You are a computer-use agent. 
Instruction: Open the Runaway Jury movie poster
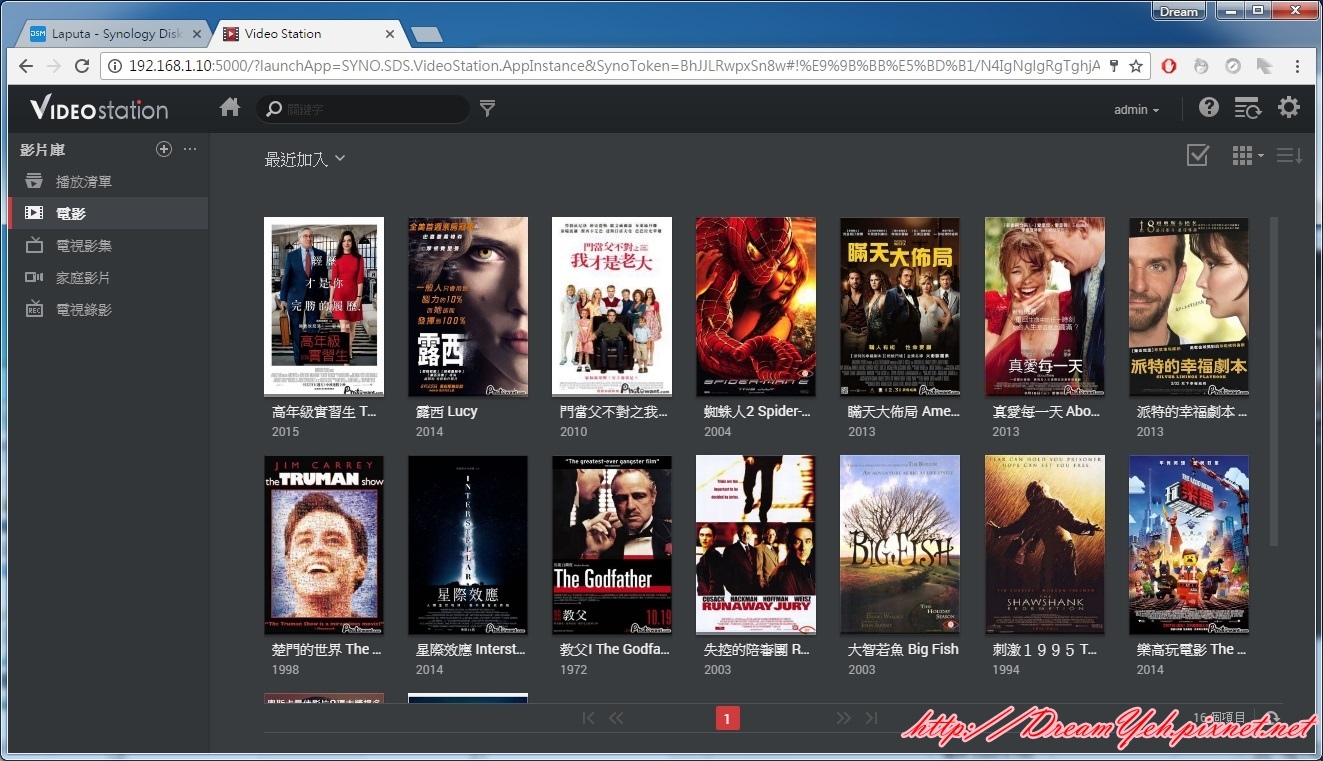(x=756, y=545)
